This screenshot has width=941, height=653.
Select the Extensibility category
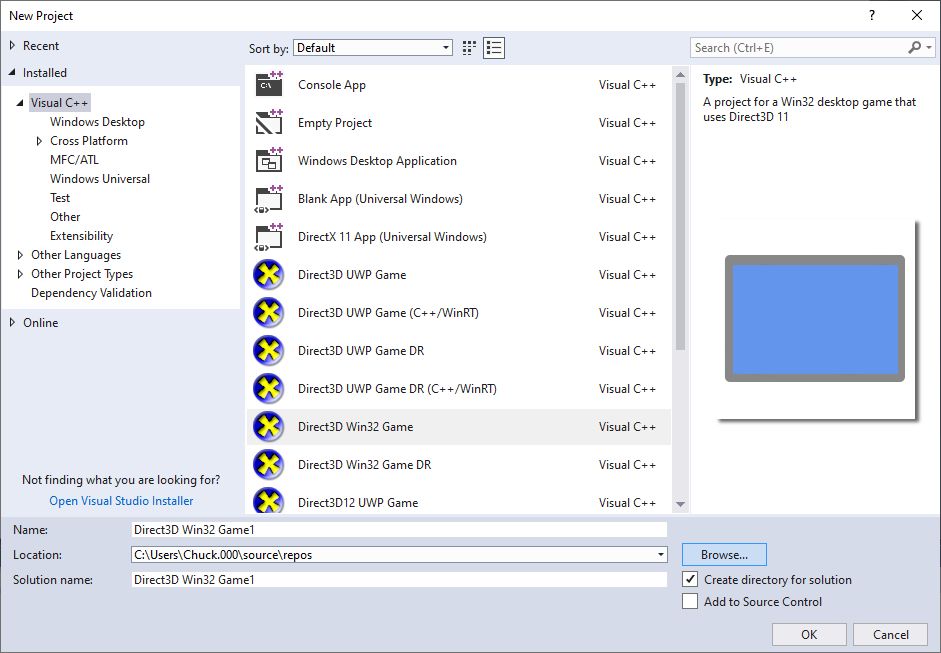coord(82,236)
